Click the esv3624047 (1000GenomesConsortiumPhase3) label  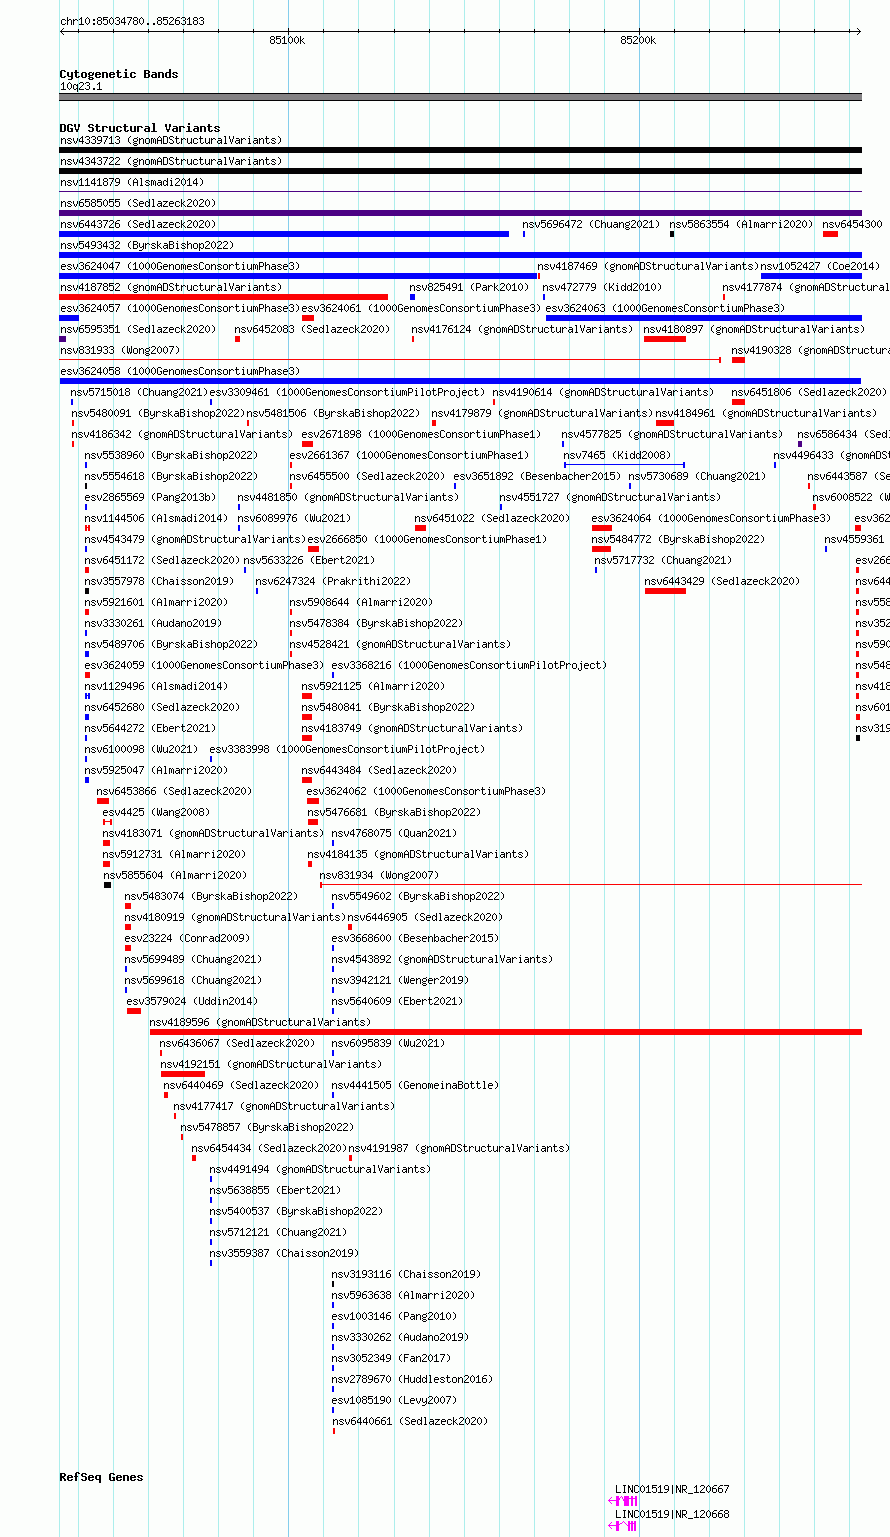[180, 267]
